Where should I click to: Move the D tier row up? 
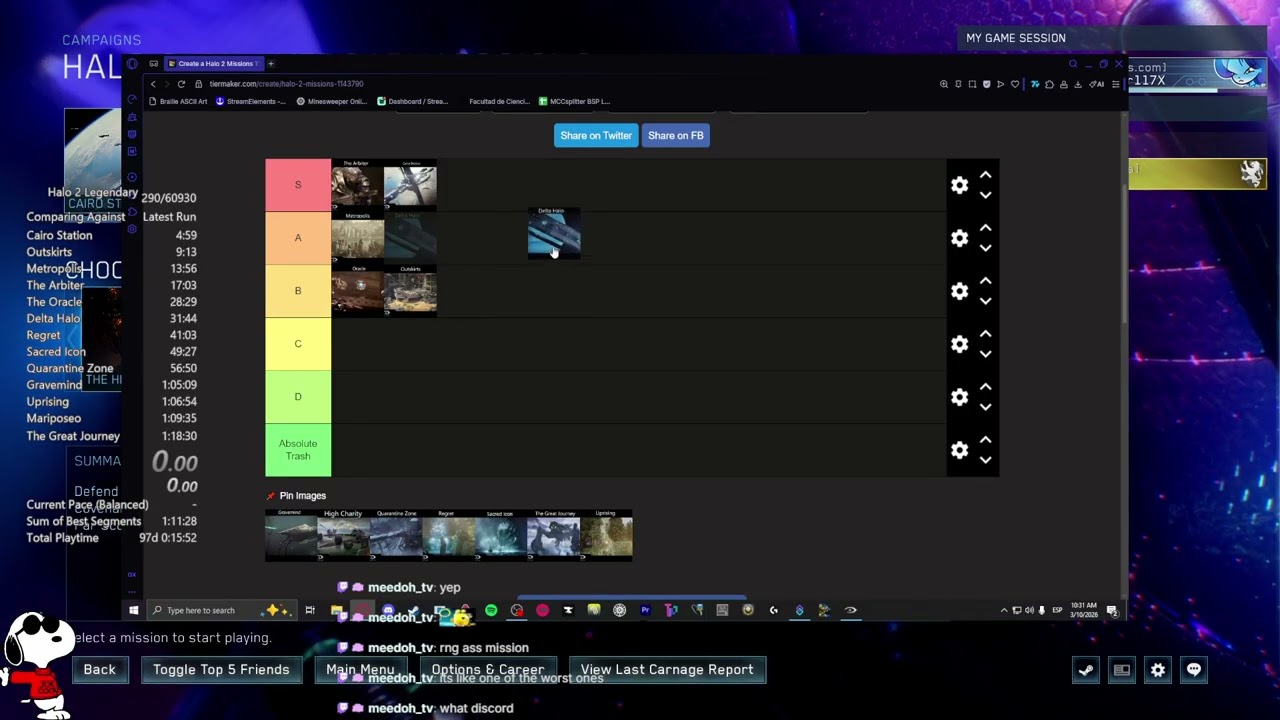click(x=985, y=387)
